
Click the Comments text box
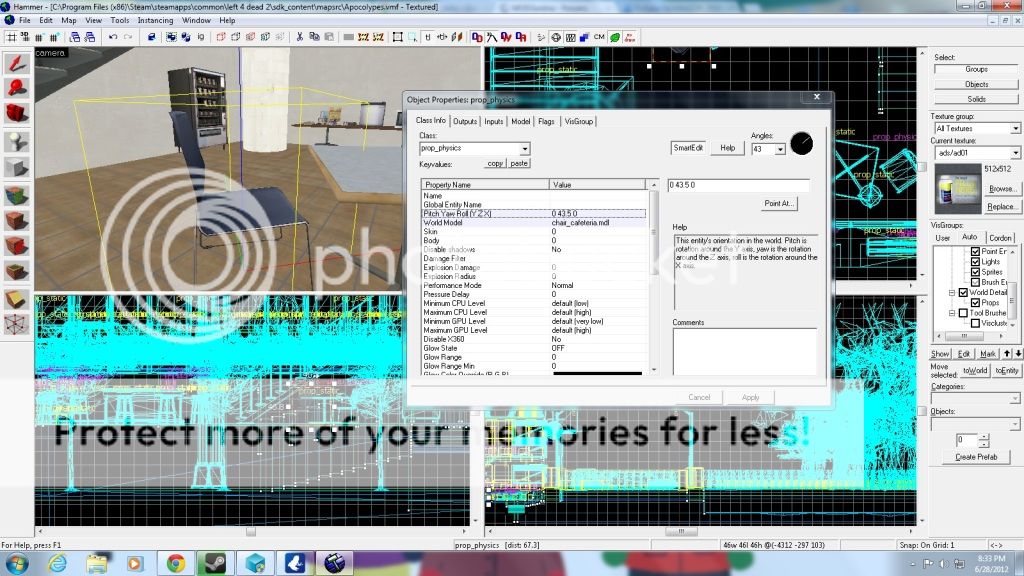(744, 351)
